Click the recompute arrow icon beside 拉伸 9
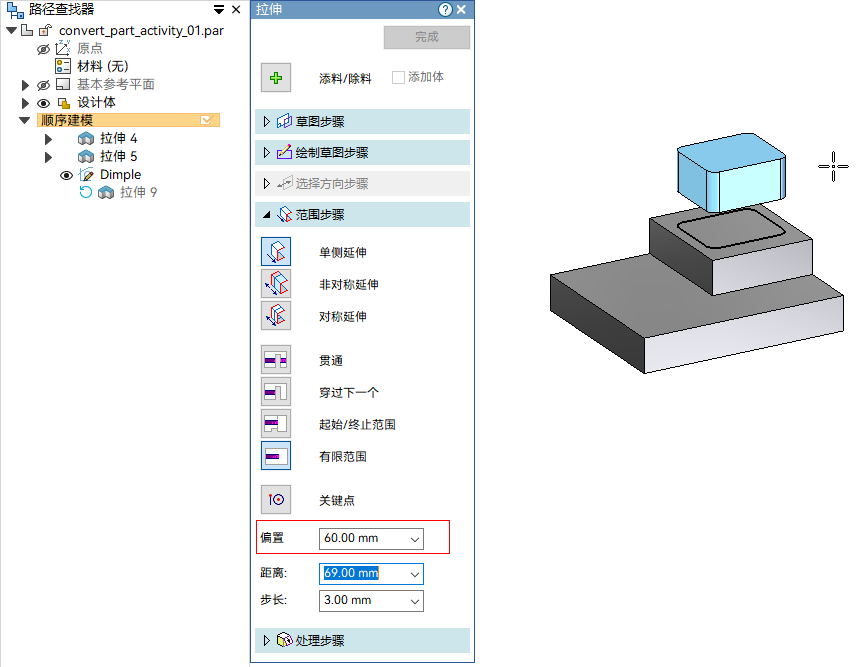 click(86, 192)
